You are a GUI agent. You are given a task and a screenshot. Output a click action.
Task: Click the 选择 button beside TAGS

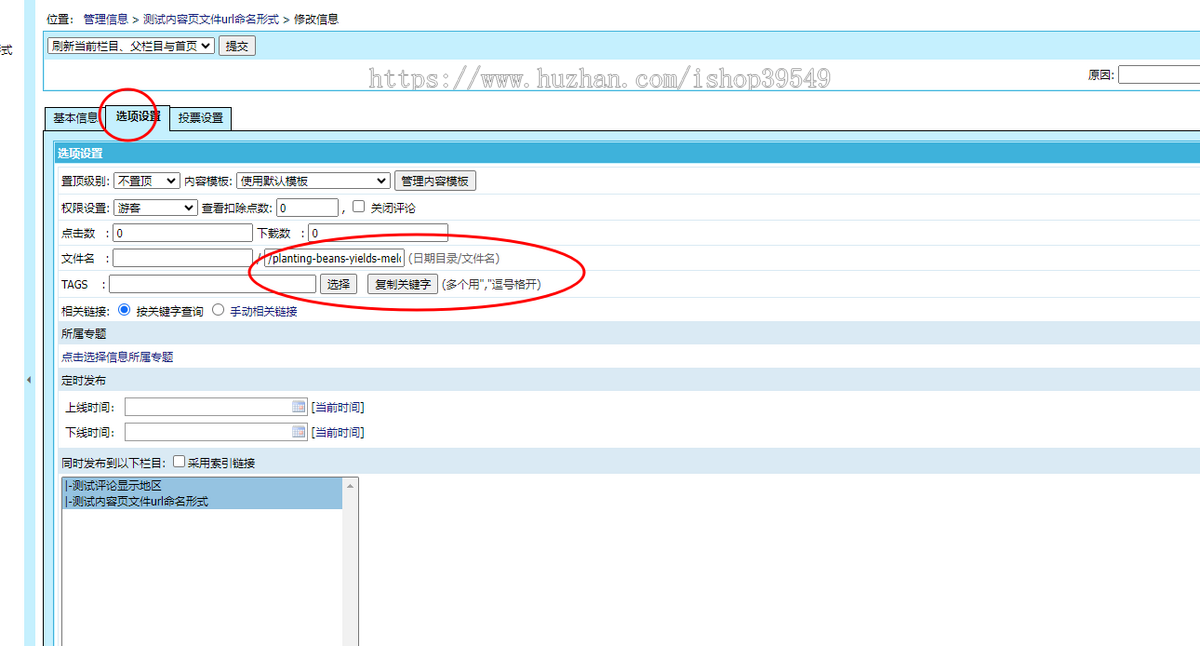pyautogui.click(x=339, y=284)
